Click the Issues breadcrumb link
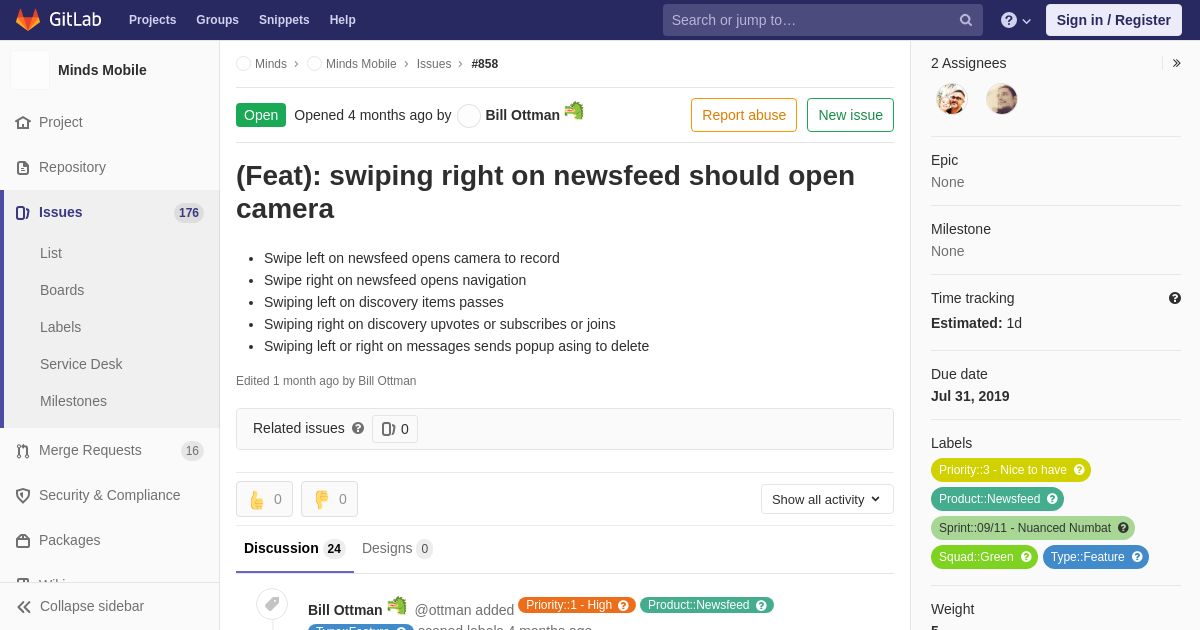Viewport: 1200px width, 630px height. tap(434, 64)
